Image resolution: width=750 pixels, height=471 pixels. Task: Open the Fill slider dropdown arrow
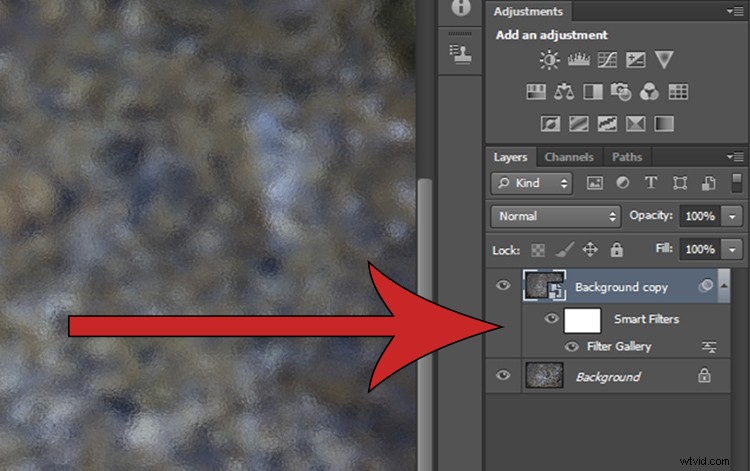point(732,249)
